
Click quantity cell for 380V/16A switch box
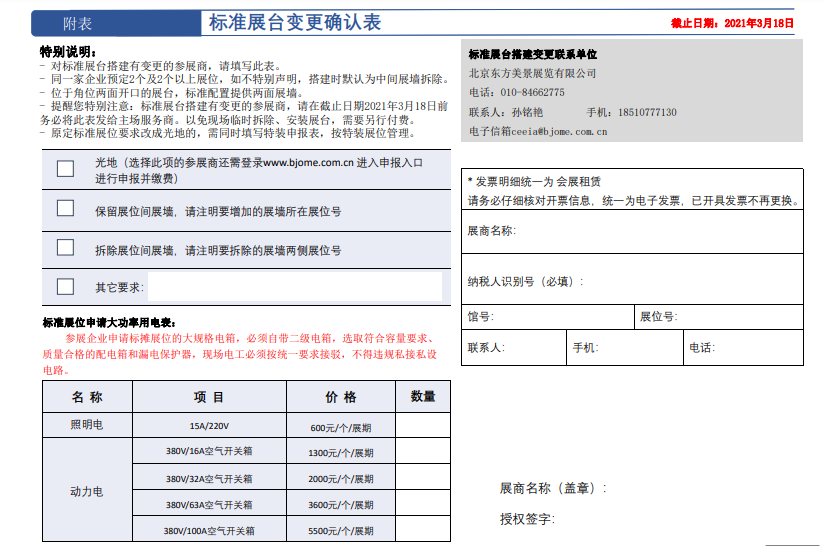[422, 452]
